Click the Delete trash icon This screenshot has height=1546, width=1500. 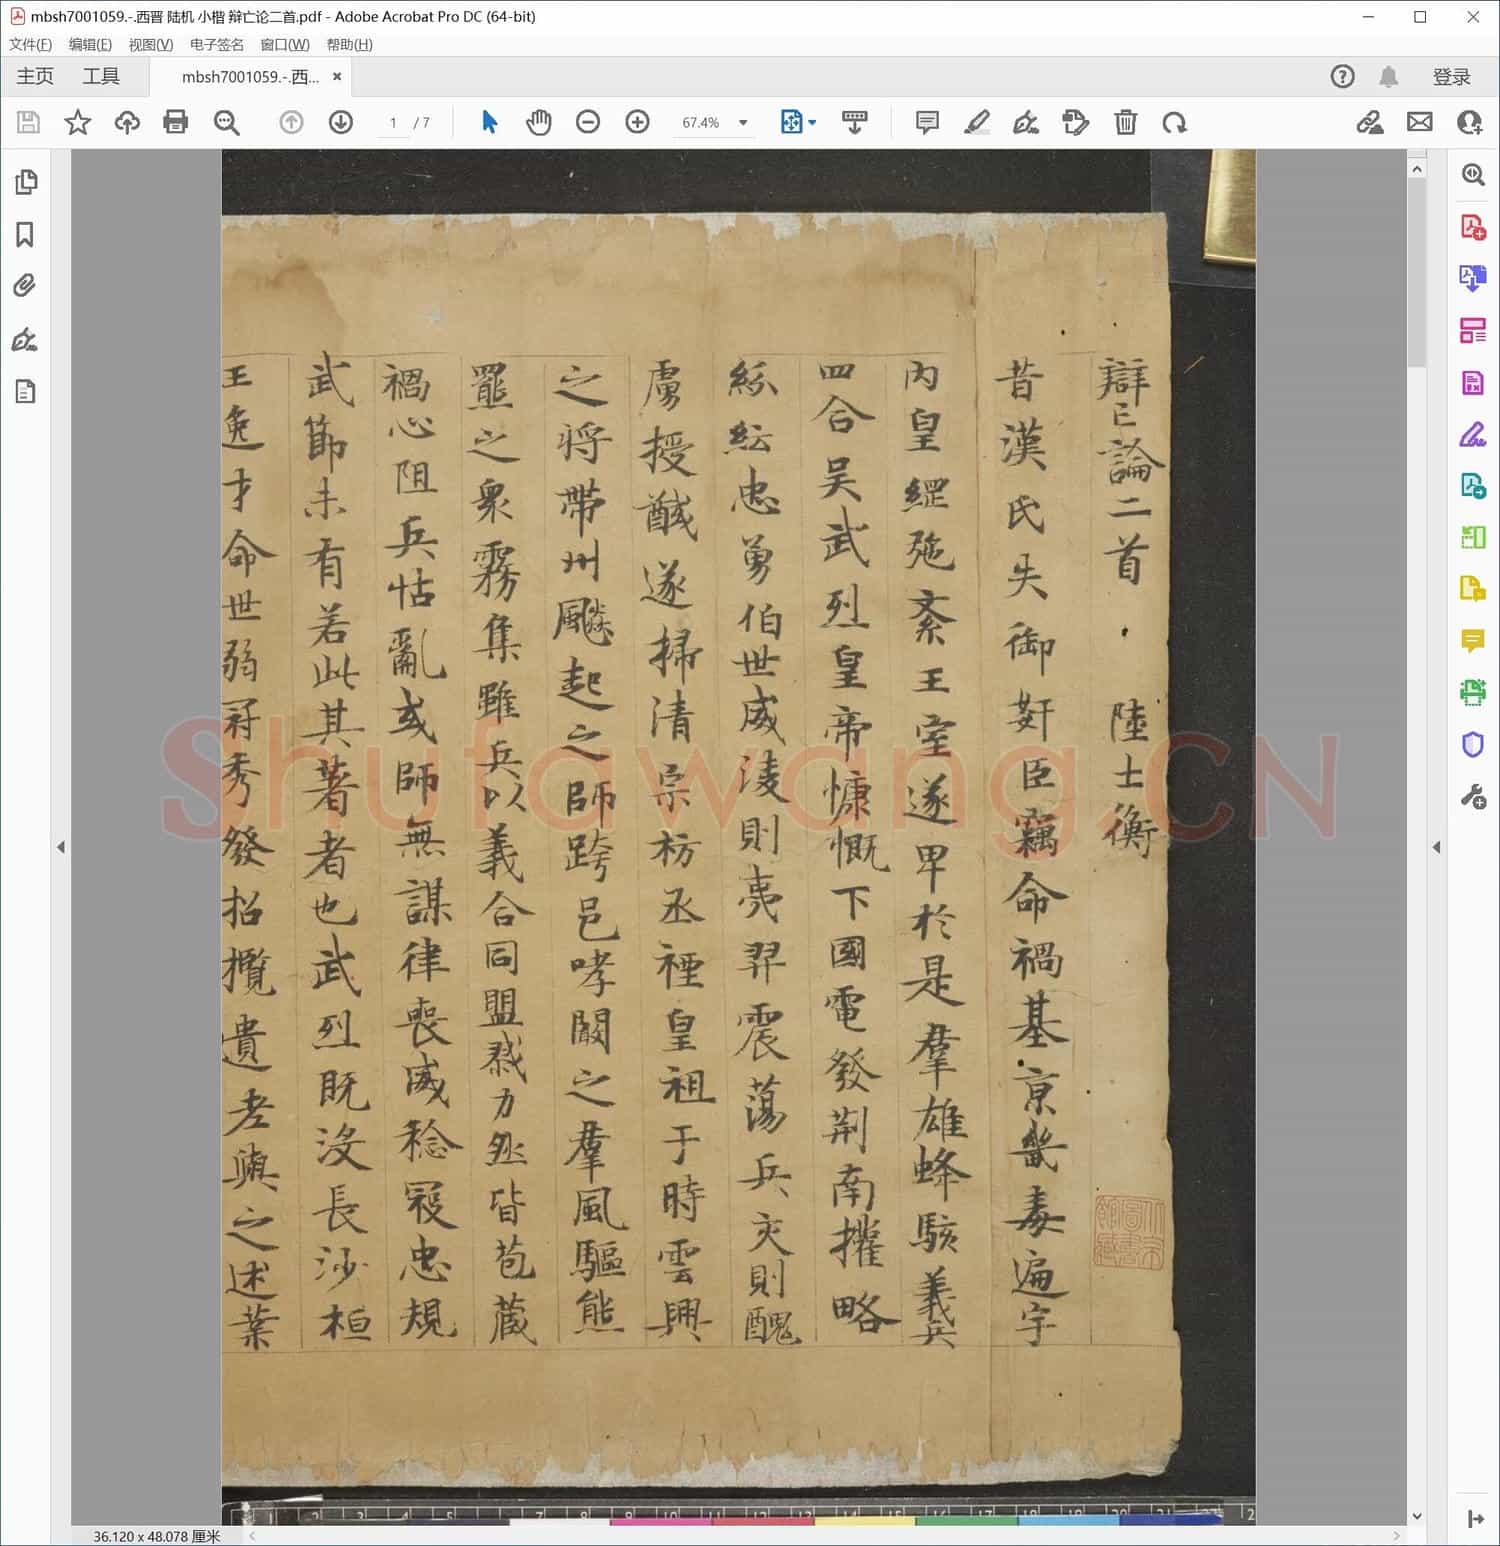[x=1125, y=122]
